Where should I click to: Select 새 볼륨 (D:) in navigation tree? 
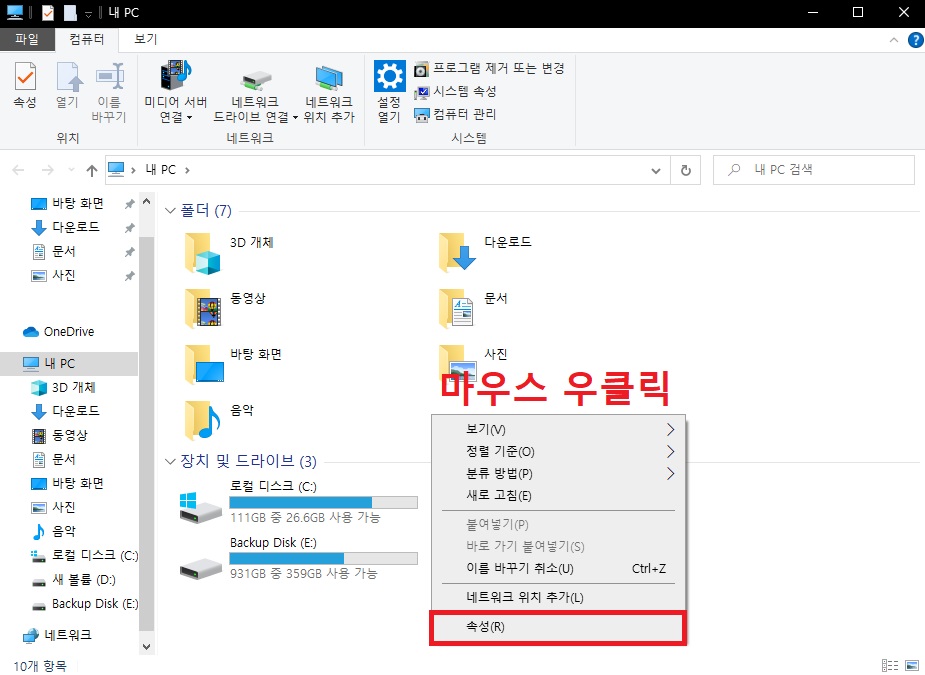coord(73,580)
